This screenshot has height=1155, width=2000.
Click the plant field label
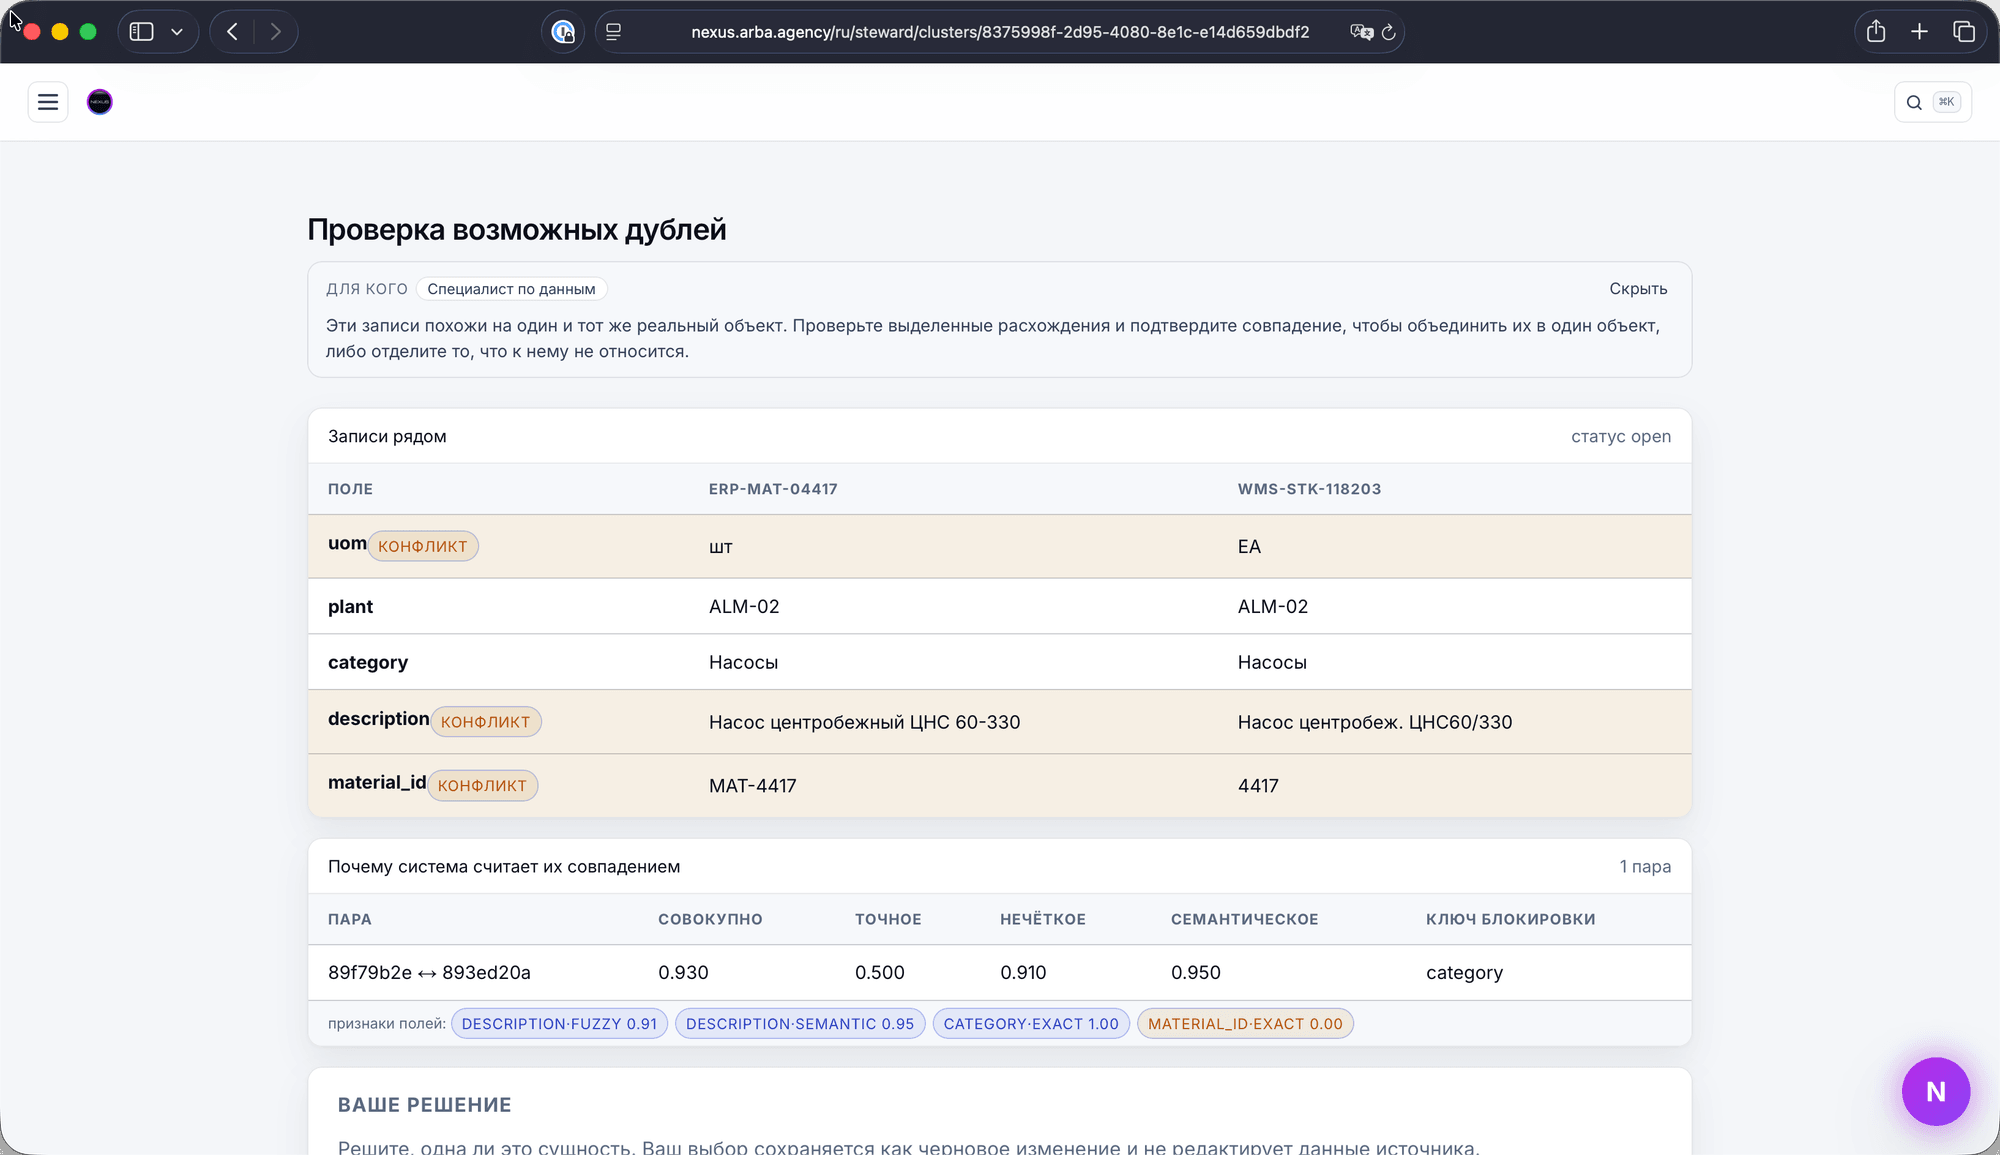(x=350, y=607)
